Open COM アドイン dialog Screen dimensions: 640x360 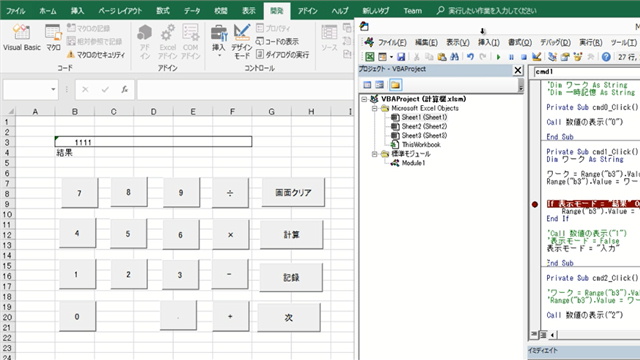coord(190,41)
